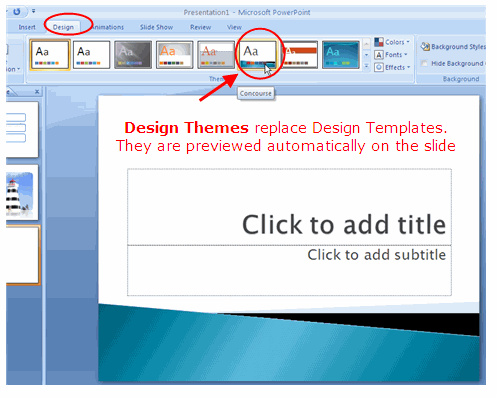Switch to the View tab
Image resolution: width=497 pixels, height=398 pixels.
pyautogui.click(x=234, y=27)
